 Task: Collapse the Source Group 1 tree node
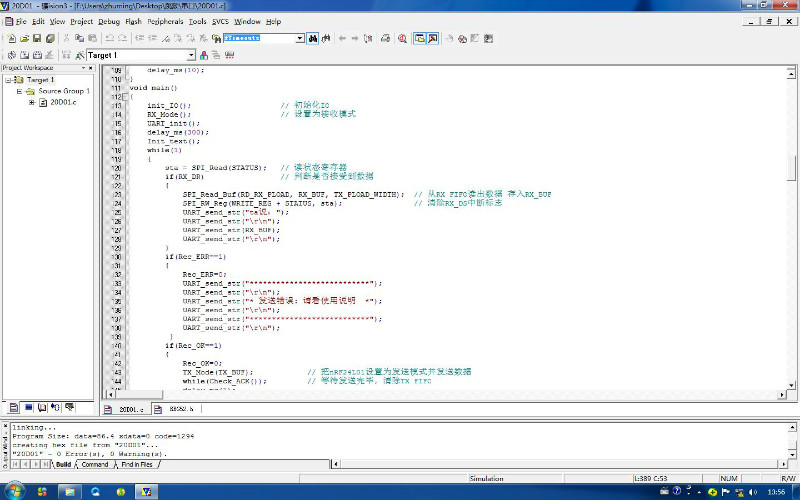pos(19,91)
